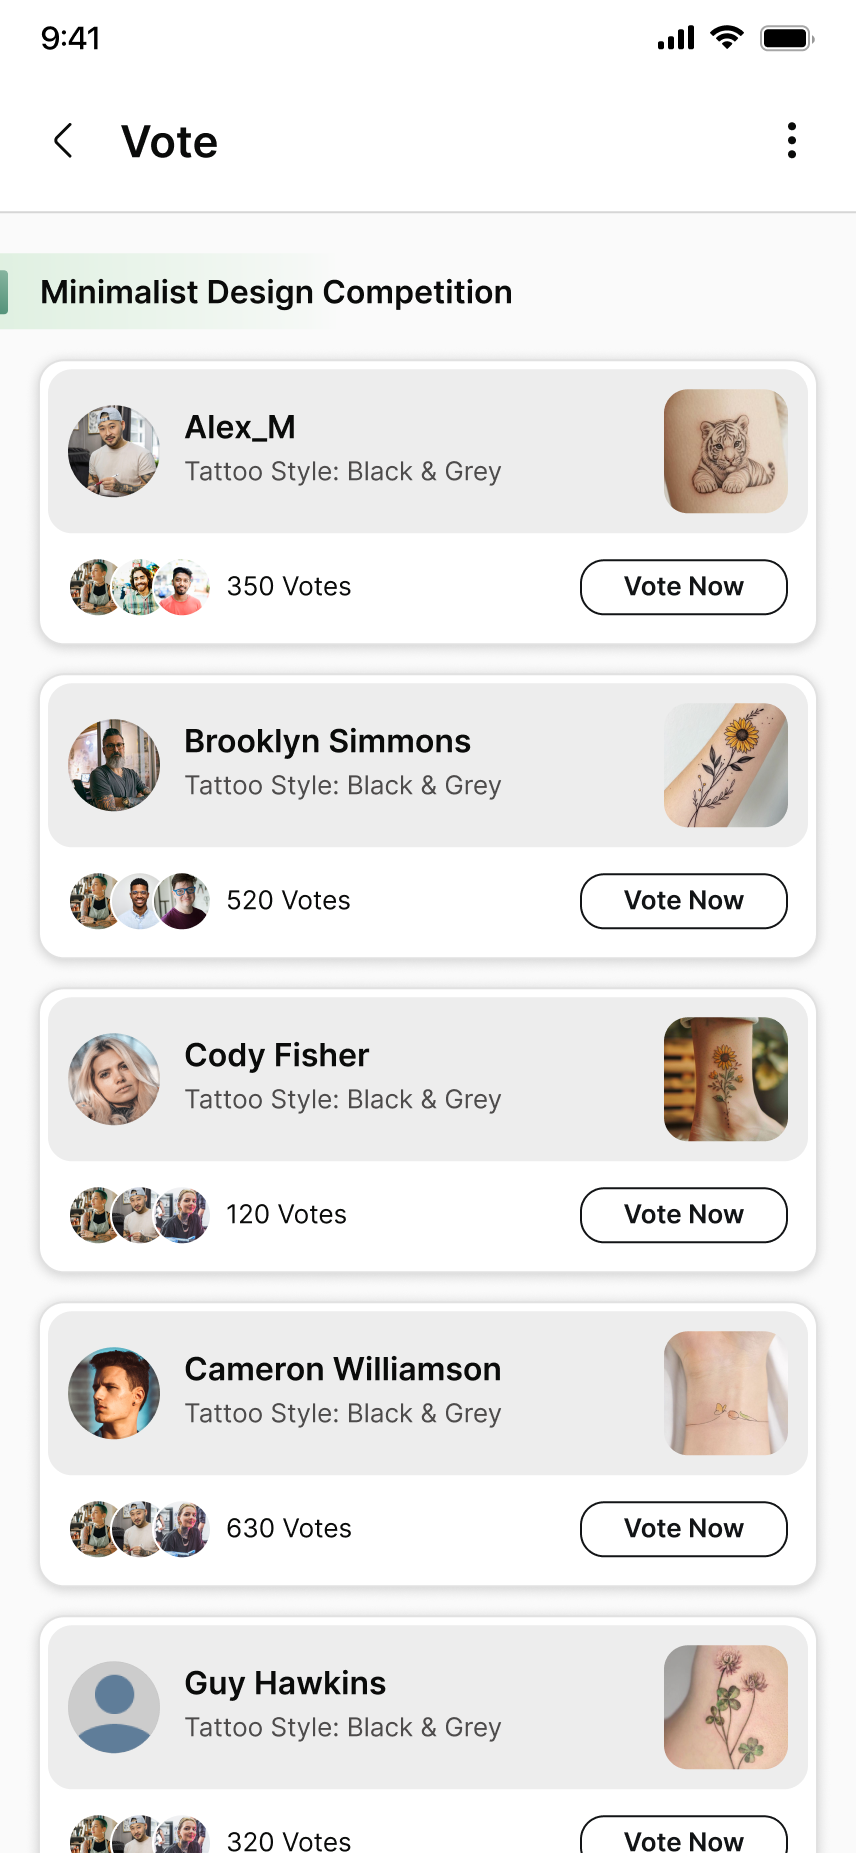Tap the battery icon in status bar
Screen dimensions: 856x1853
pyautogui.click(x=787, y=39)
